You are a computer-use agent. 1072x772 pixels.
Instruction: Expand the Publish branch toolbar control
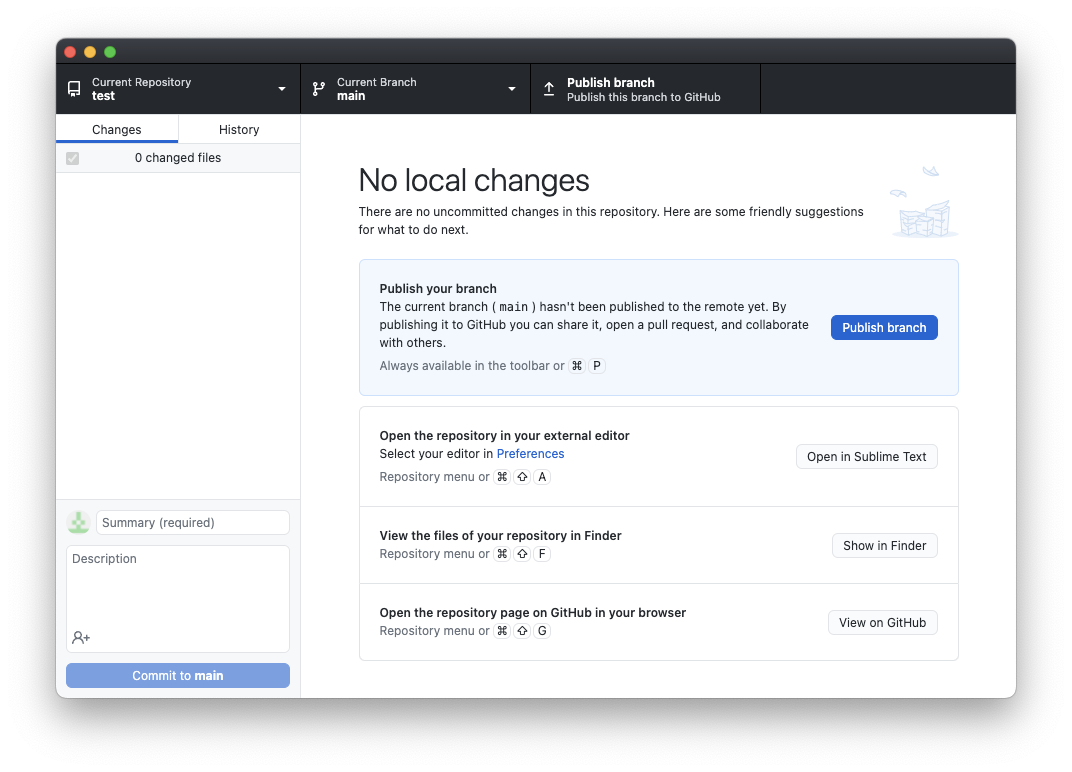coord(645,88)
